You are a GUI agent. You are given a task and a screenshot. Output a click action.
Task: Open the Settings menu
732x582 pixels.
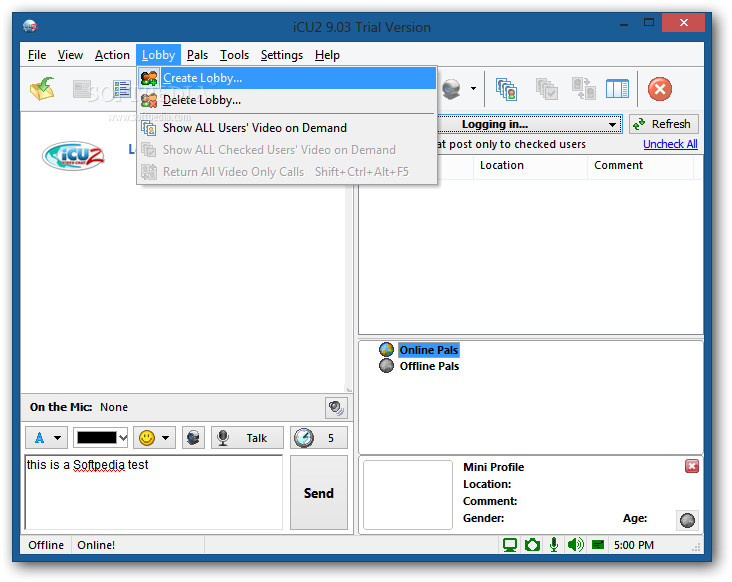pyautogui.click(x=282, y=55)
